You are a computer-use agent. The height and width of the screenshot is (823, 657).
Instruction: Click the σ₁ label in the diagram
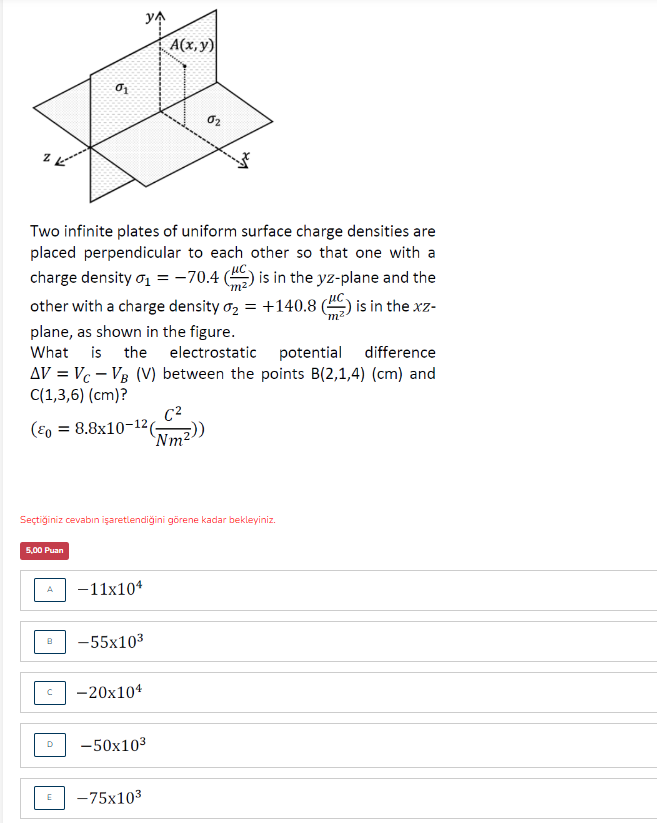tap(124, 87)
